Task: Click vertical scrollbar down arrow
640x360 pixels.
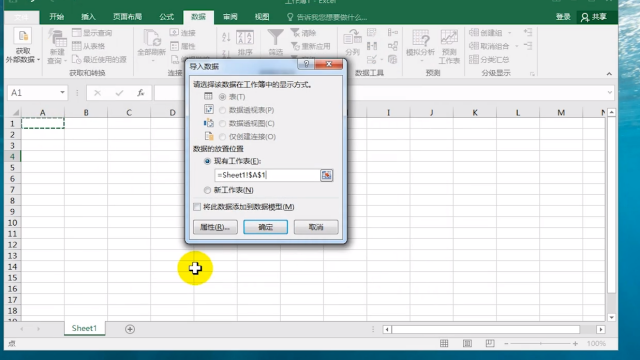Action: tap(611, 318)
